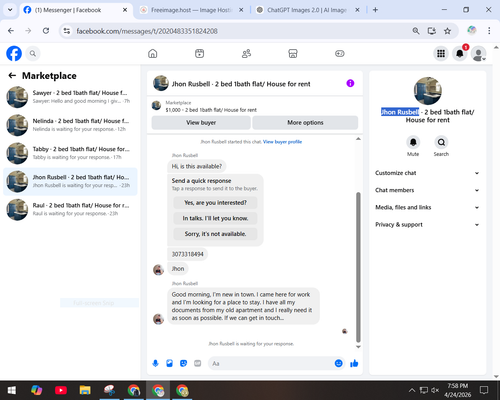Image resolution: width=500 pixels, height=400 pixels.
Task: Open Tabby conversation in chat list
Action: click(x=70, y=153)
